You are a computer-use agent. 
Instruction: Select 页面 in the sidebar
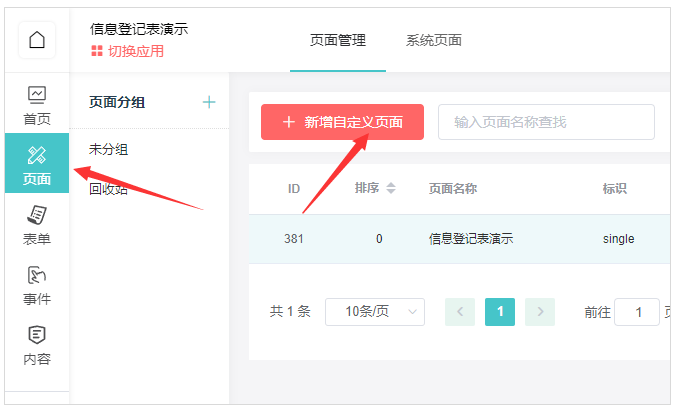click(x=37, y=163)
